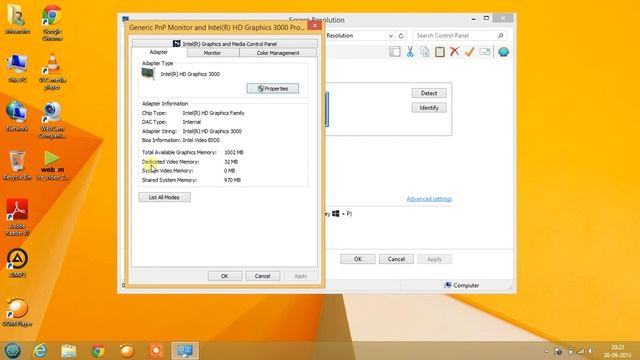Open the Start button on taskbar
The image size is (640, 360).
click(12, 351)
